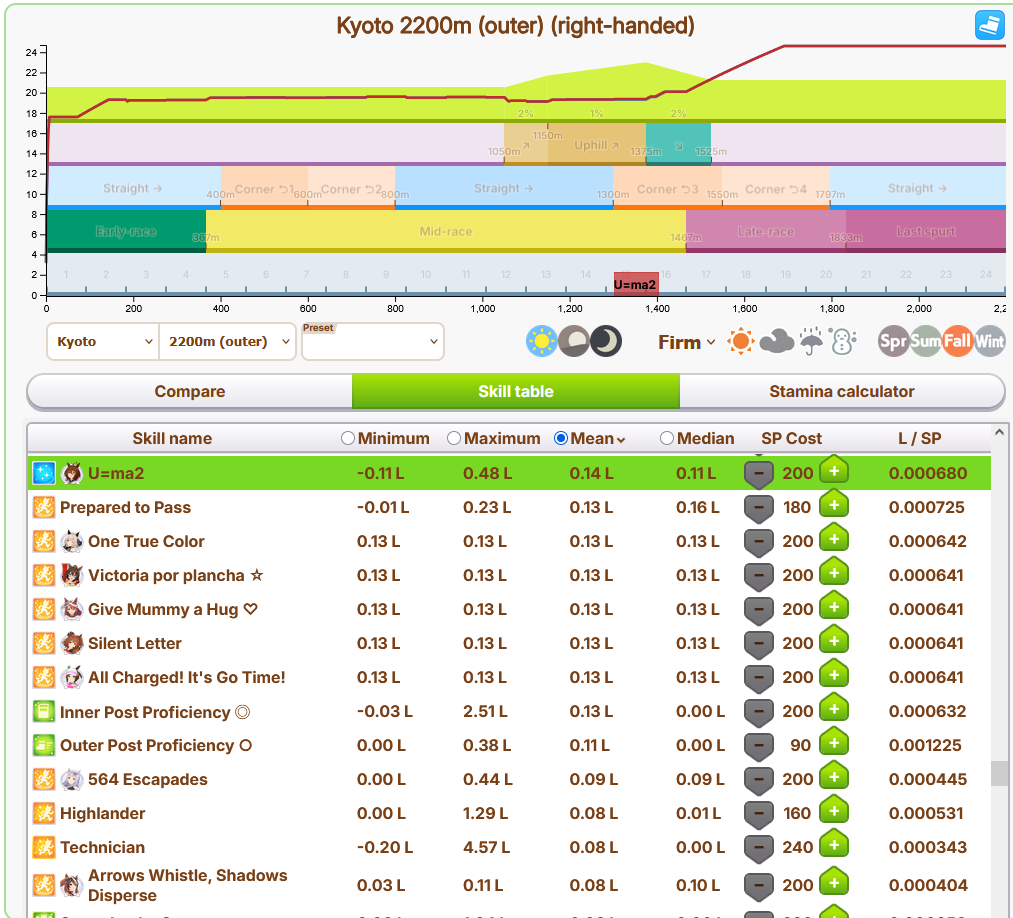Select the sunny daytime icon
This screenshot has width=1013, height=918.
click(x=541, y=341)
